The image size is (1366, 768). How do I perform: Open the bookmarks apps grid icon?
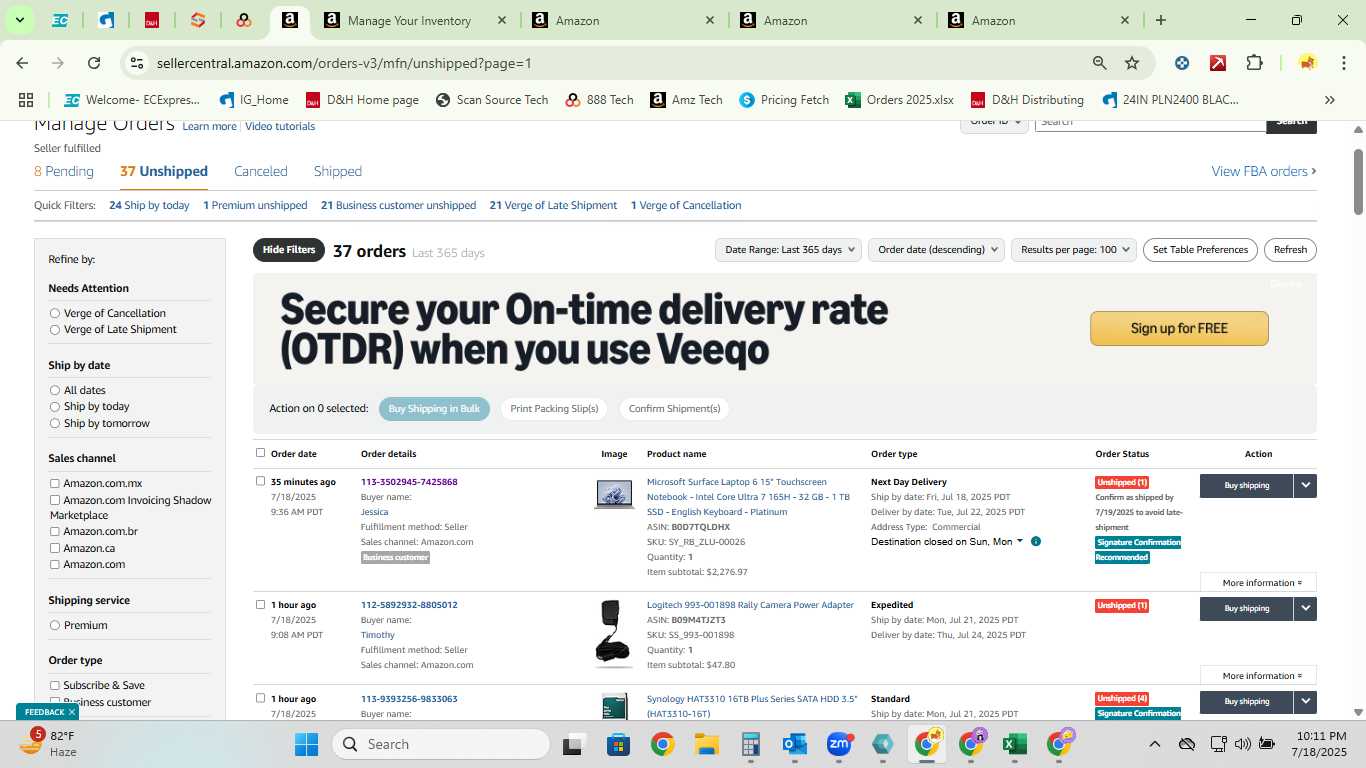tap(26, 100)
